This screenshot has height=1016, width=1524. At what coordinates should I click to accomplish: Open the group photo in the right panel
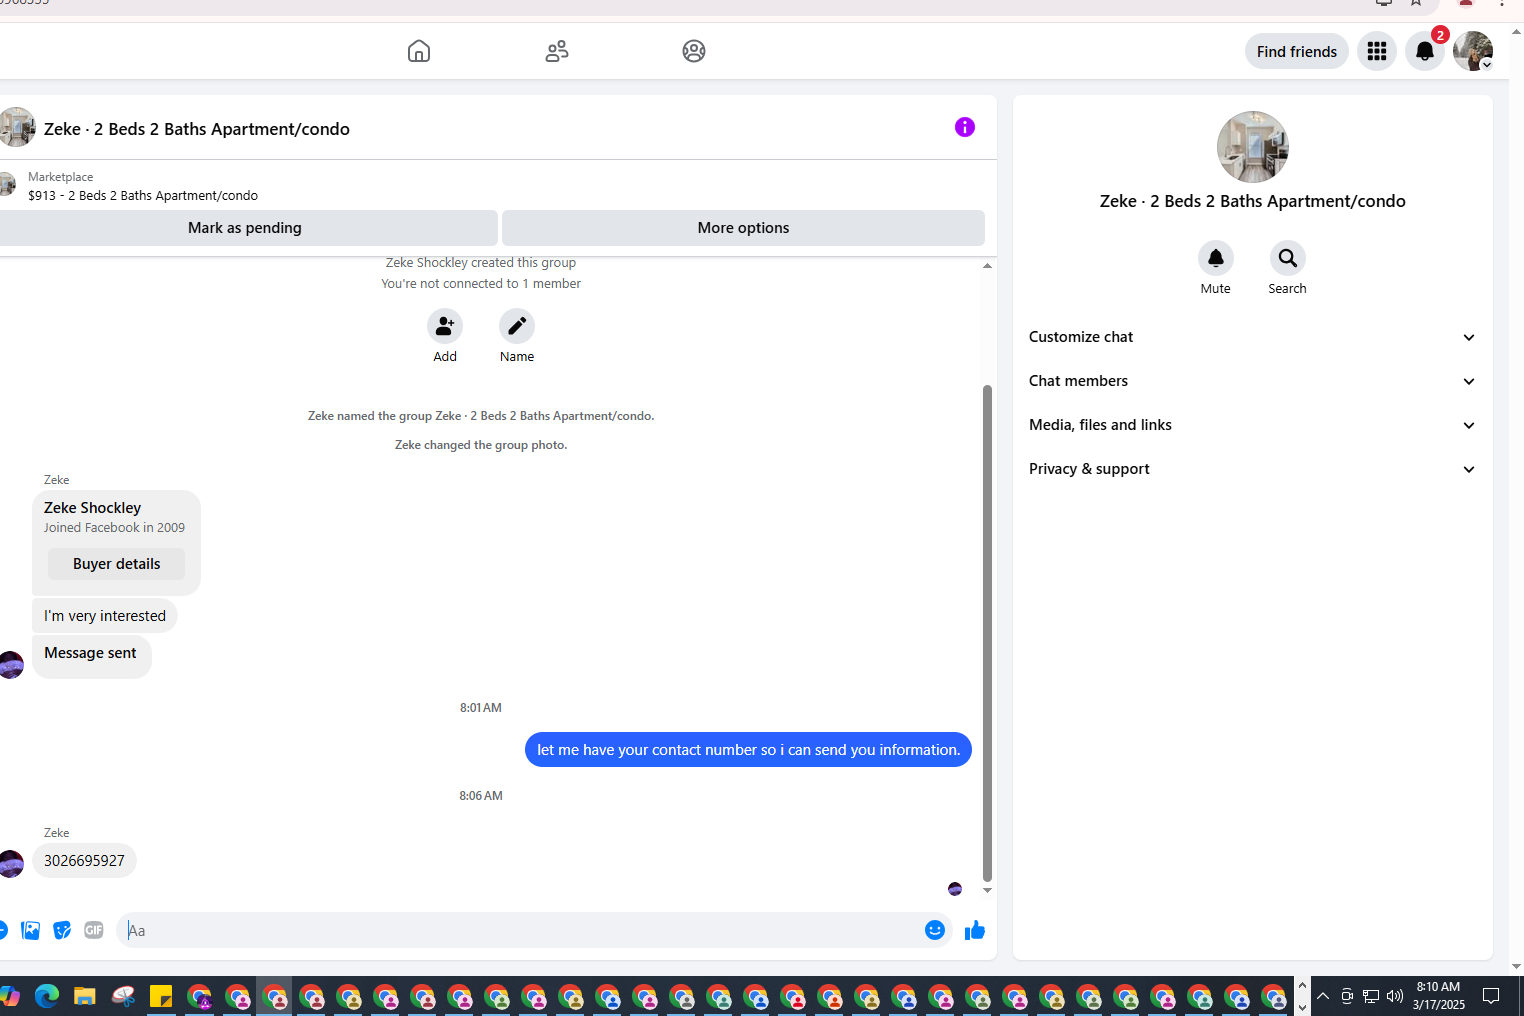coord(1253,147)
